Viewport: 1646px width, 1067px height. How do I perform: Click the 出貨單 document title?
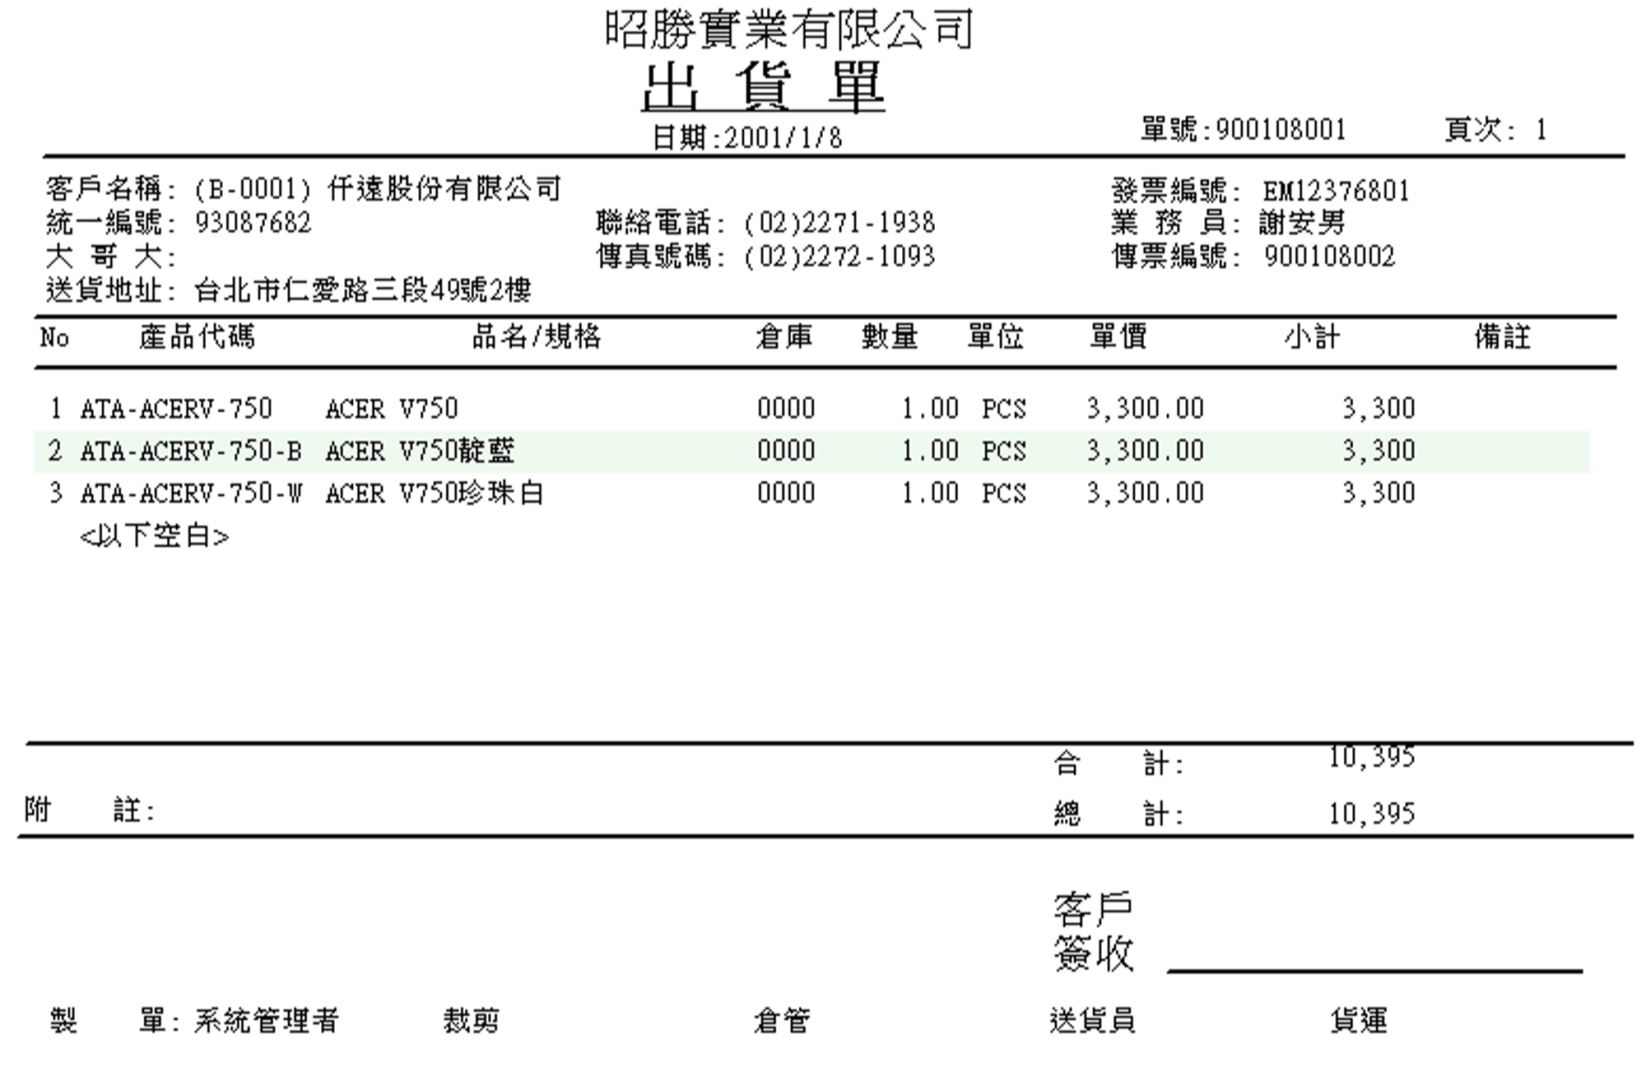click(x=762, y=87)
